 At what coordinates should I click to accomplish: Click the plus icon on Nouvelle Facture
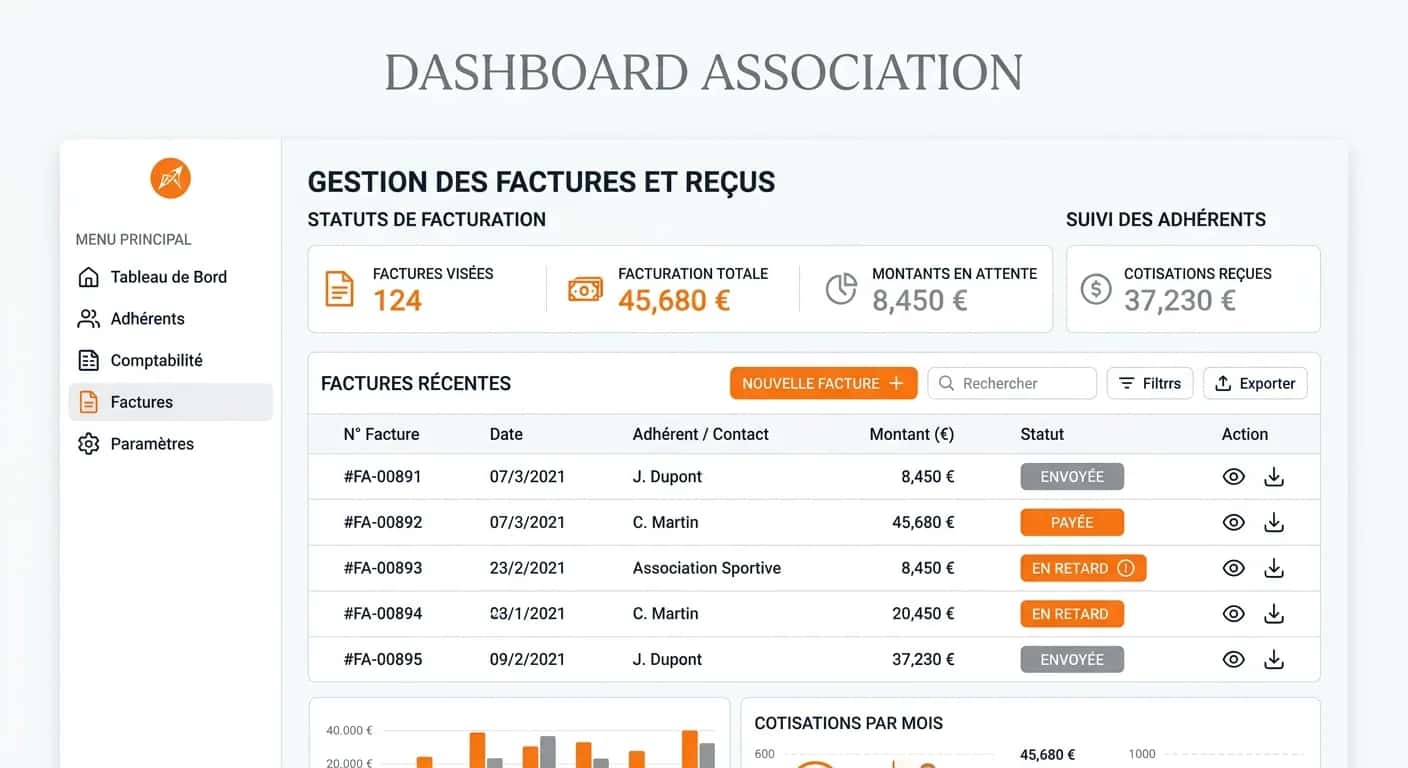coord(896,383)
